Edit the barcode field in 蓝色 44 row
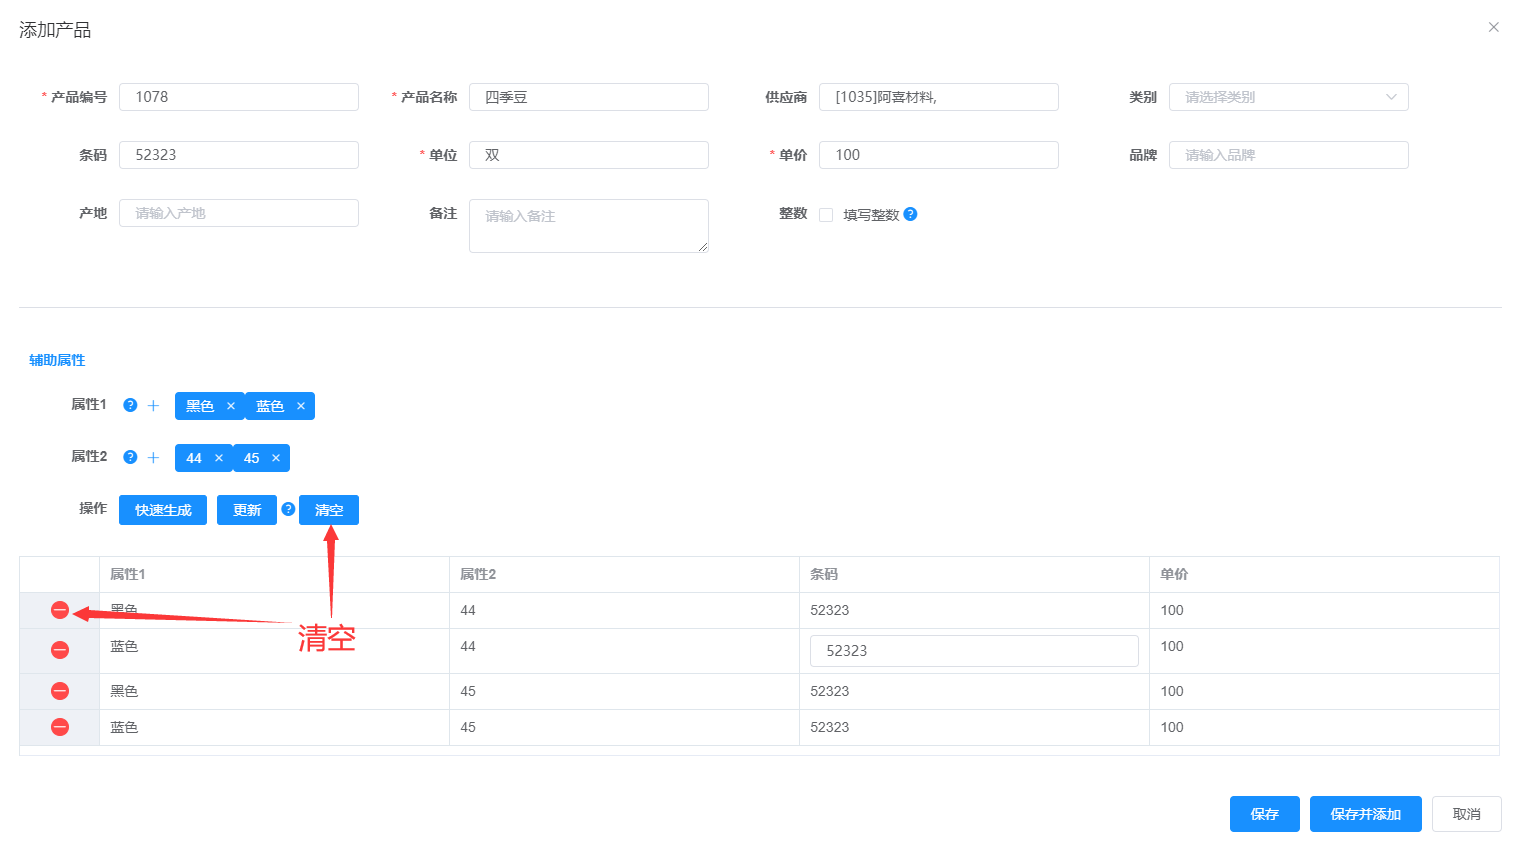The width and height of the screenshot is (1522, 850). tap(973, 651)
